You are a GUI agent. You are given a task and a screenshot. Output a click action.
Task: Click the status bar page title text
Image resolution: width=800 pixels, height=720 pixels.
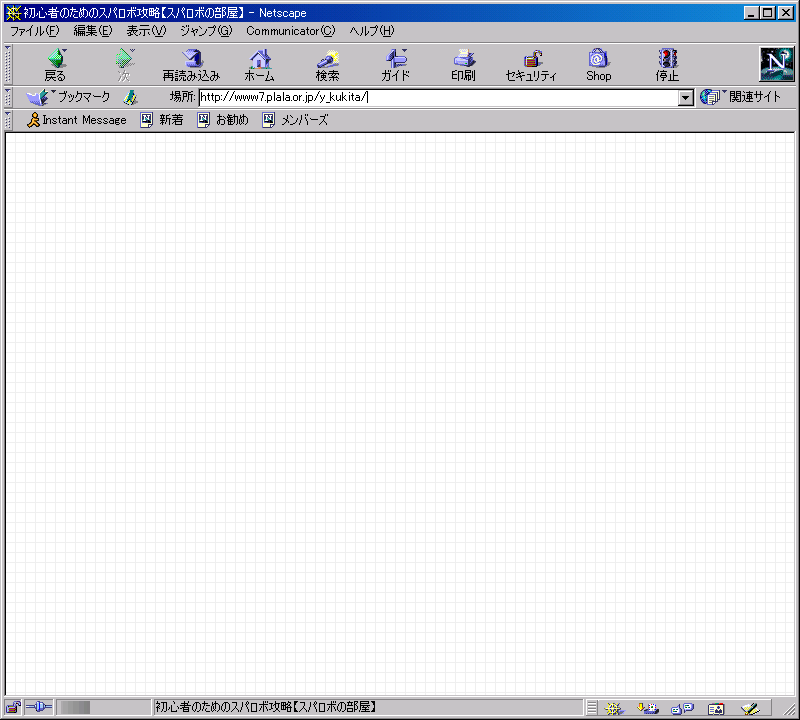tap(266, 707)
